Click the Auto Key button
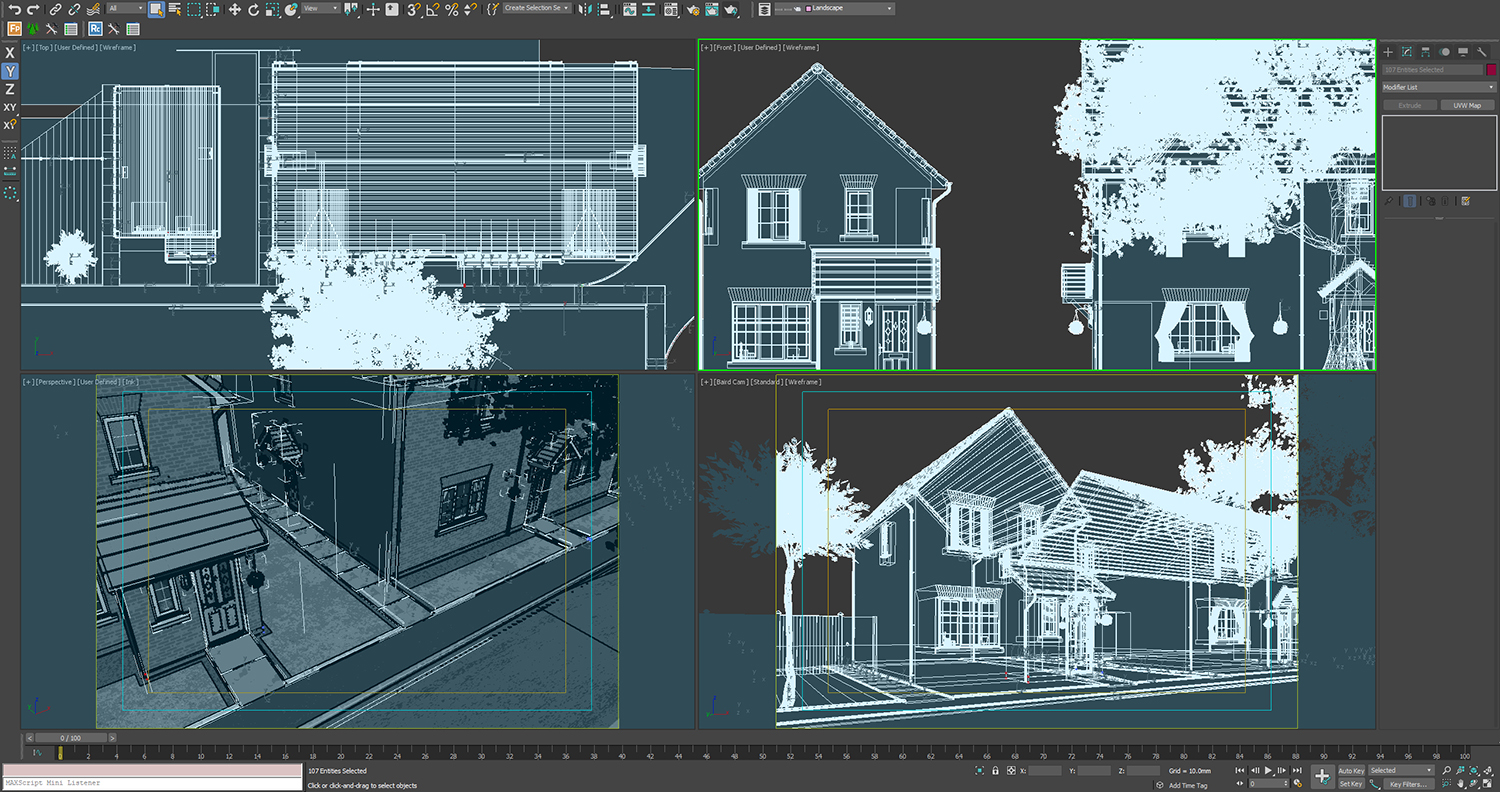 (1352, 771)
